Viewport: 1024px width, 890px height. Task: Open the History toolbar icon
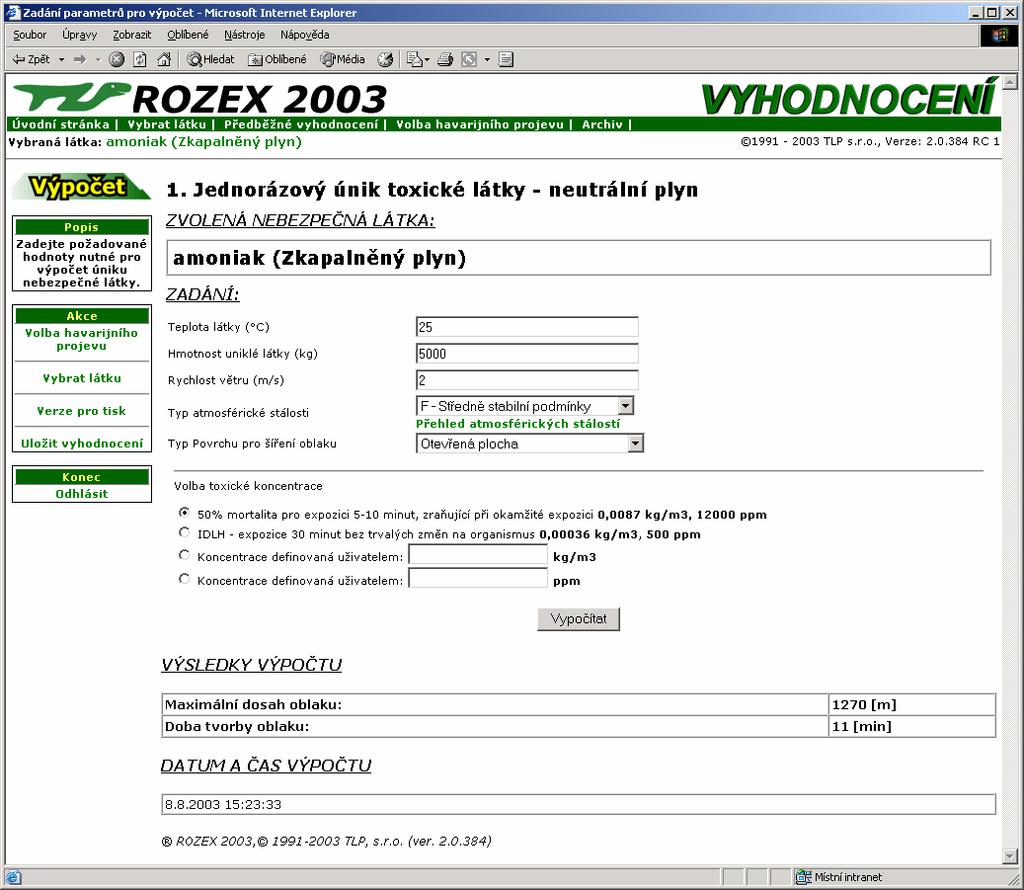pyautogui.click(x=385, y=59)
